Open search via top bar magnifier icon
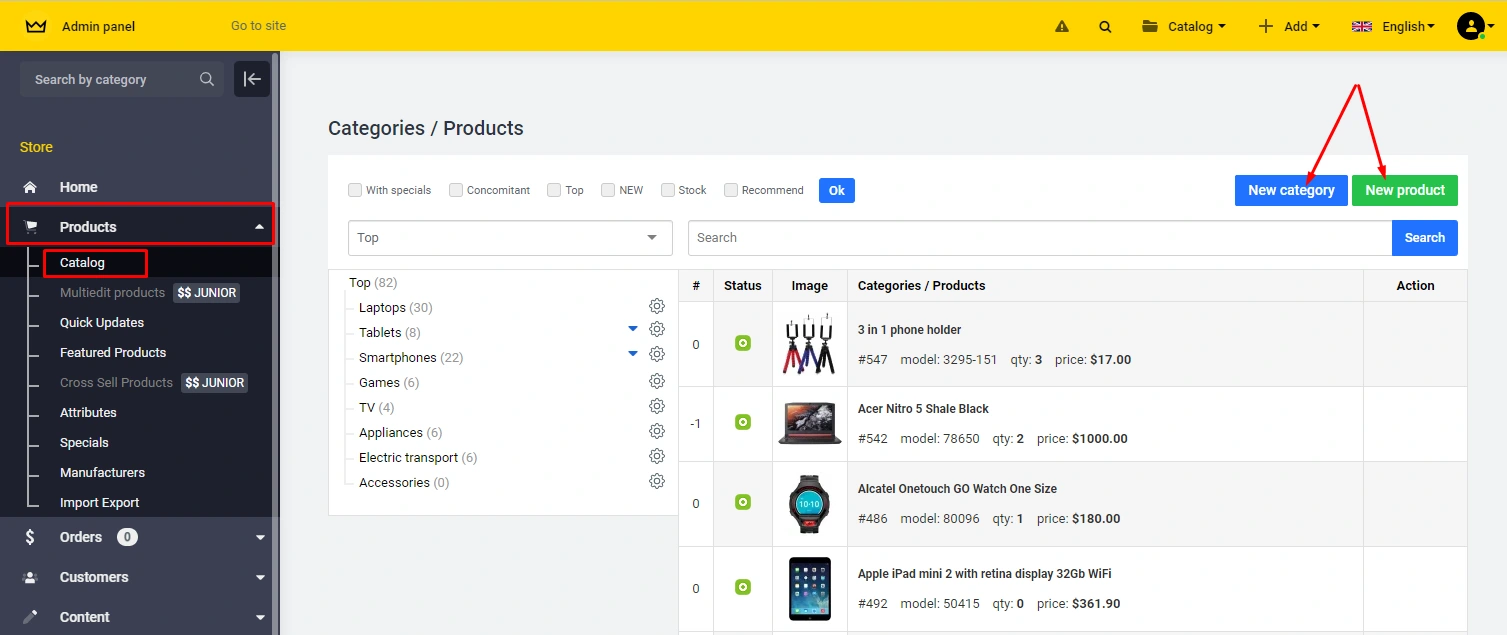This screenshot has height=635, width=1507. [1105, 27]
